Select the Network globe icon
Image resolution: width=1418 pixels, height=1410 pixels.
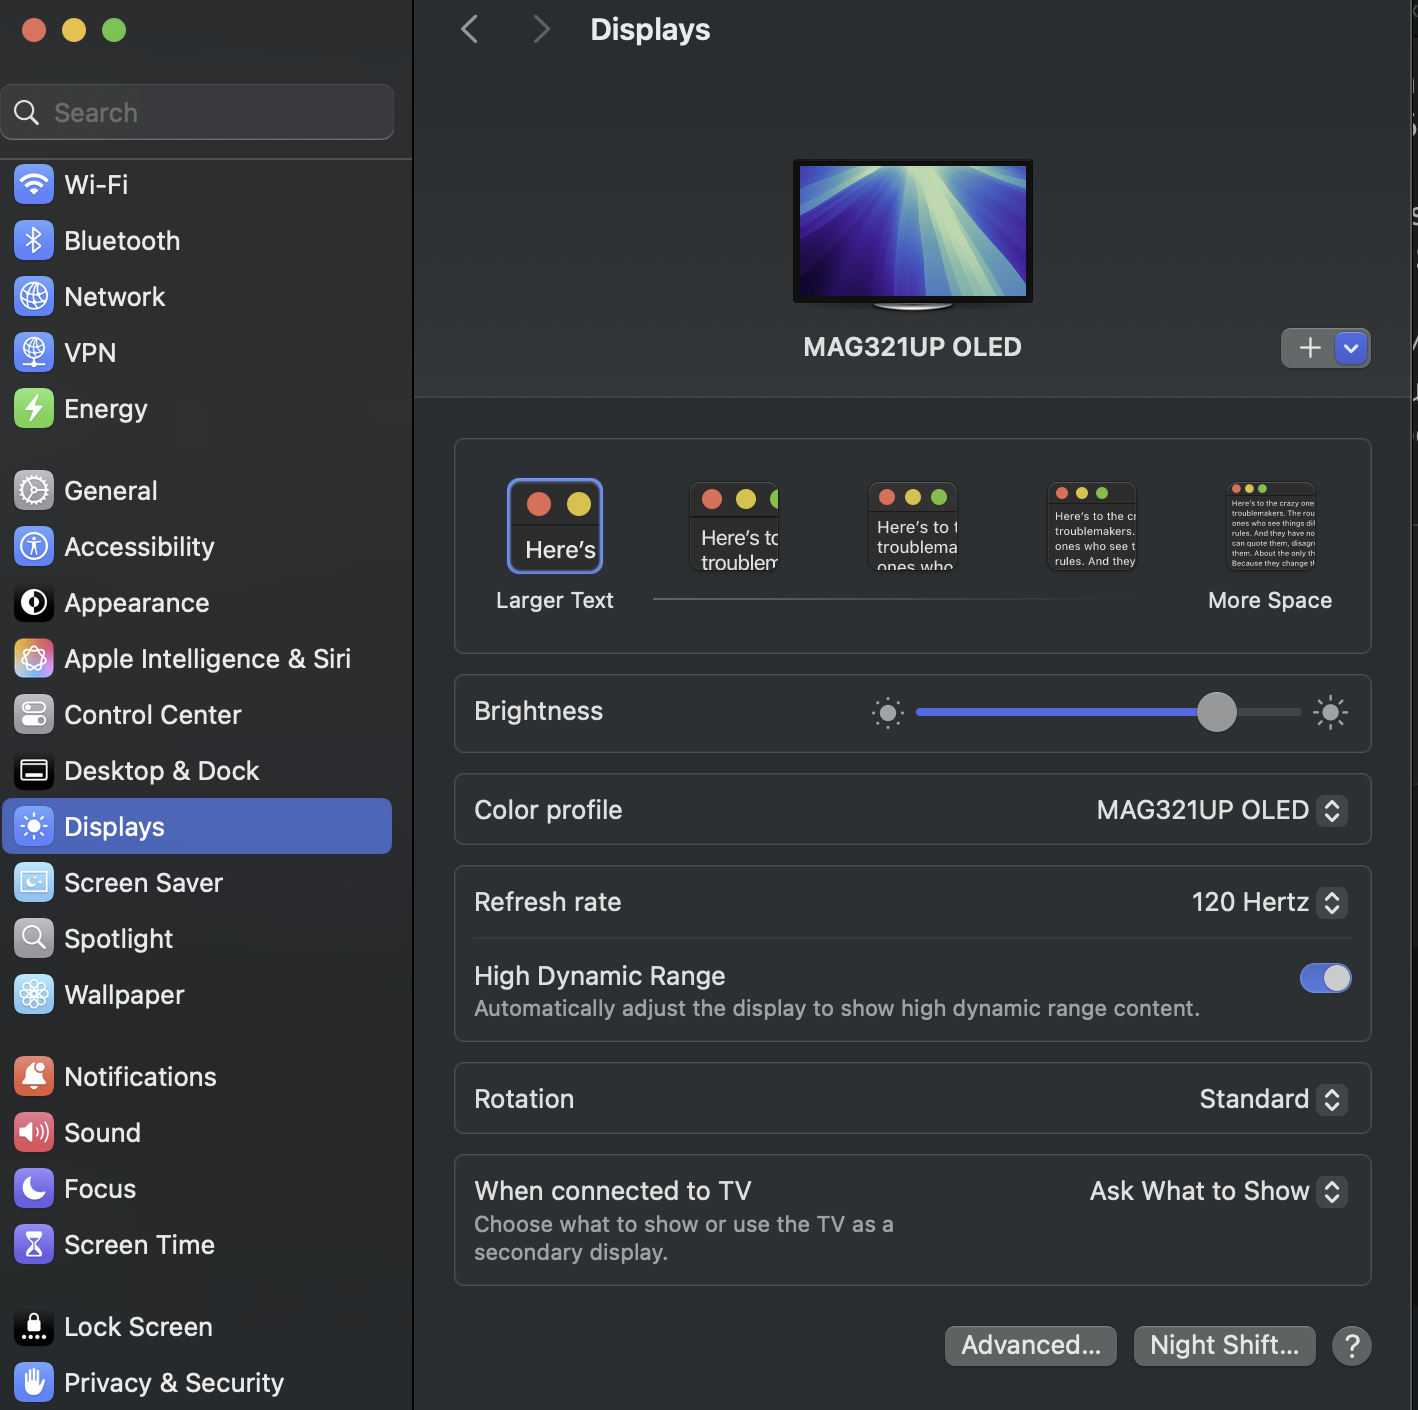(34, 296)
